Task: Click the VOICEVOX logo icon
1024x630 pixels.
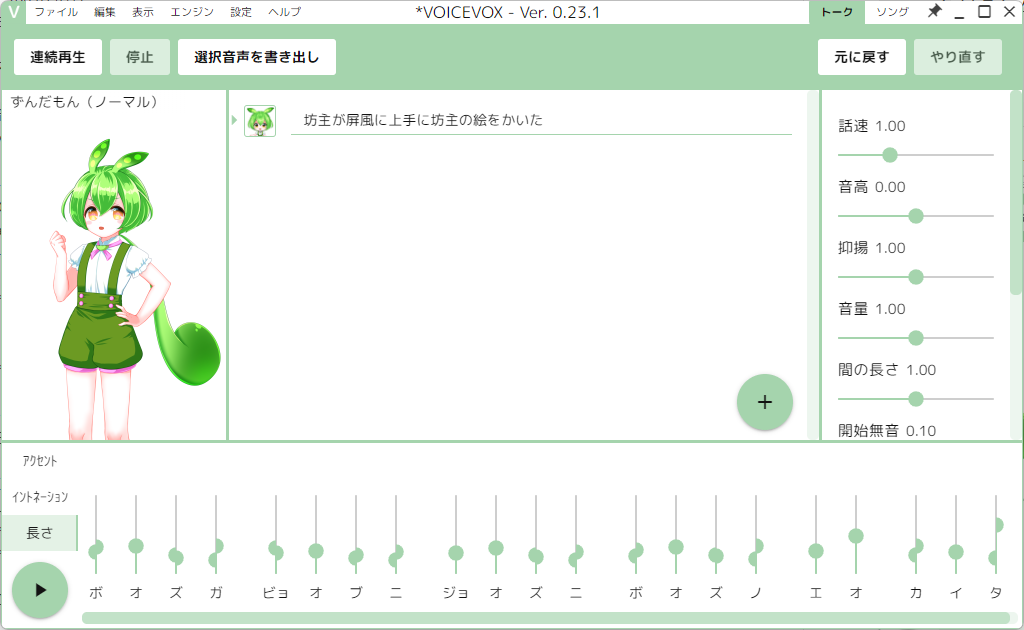Action: click(x=13, y=12)
